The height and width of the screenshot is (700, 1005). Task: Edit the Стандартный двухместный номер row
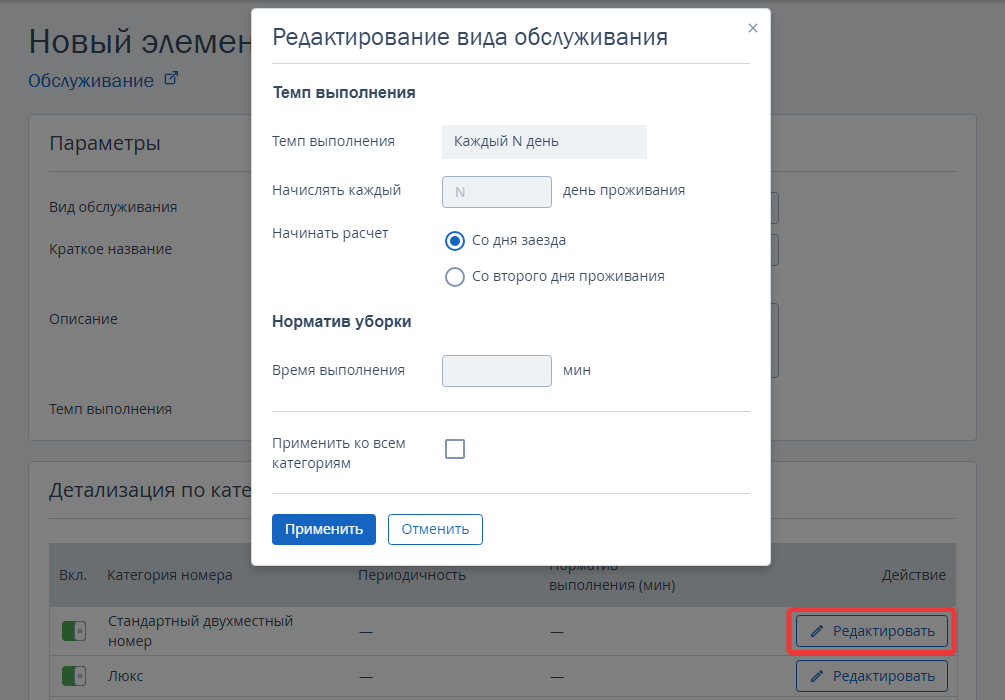tap(872, 631)
